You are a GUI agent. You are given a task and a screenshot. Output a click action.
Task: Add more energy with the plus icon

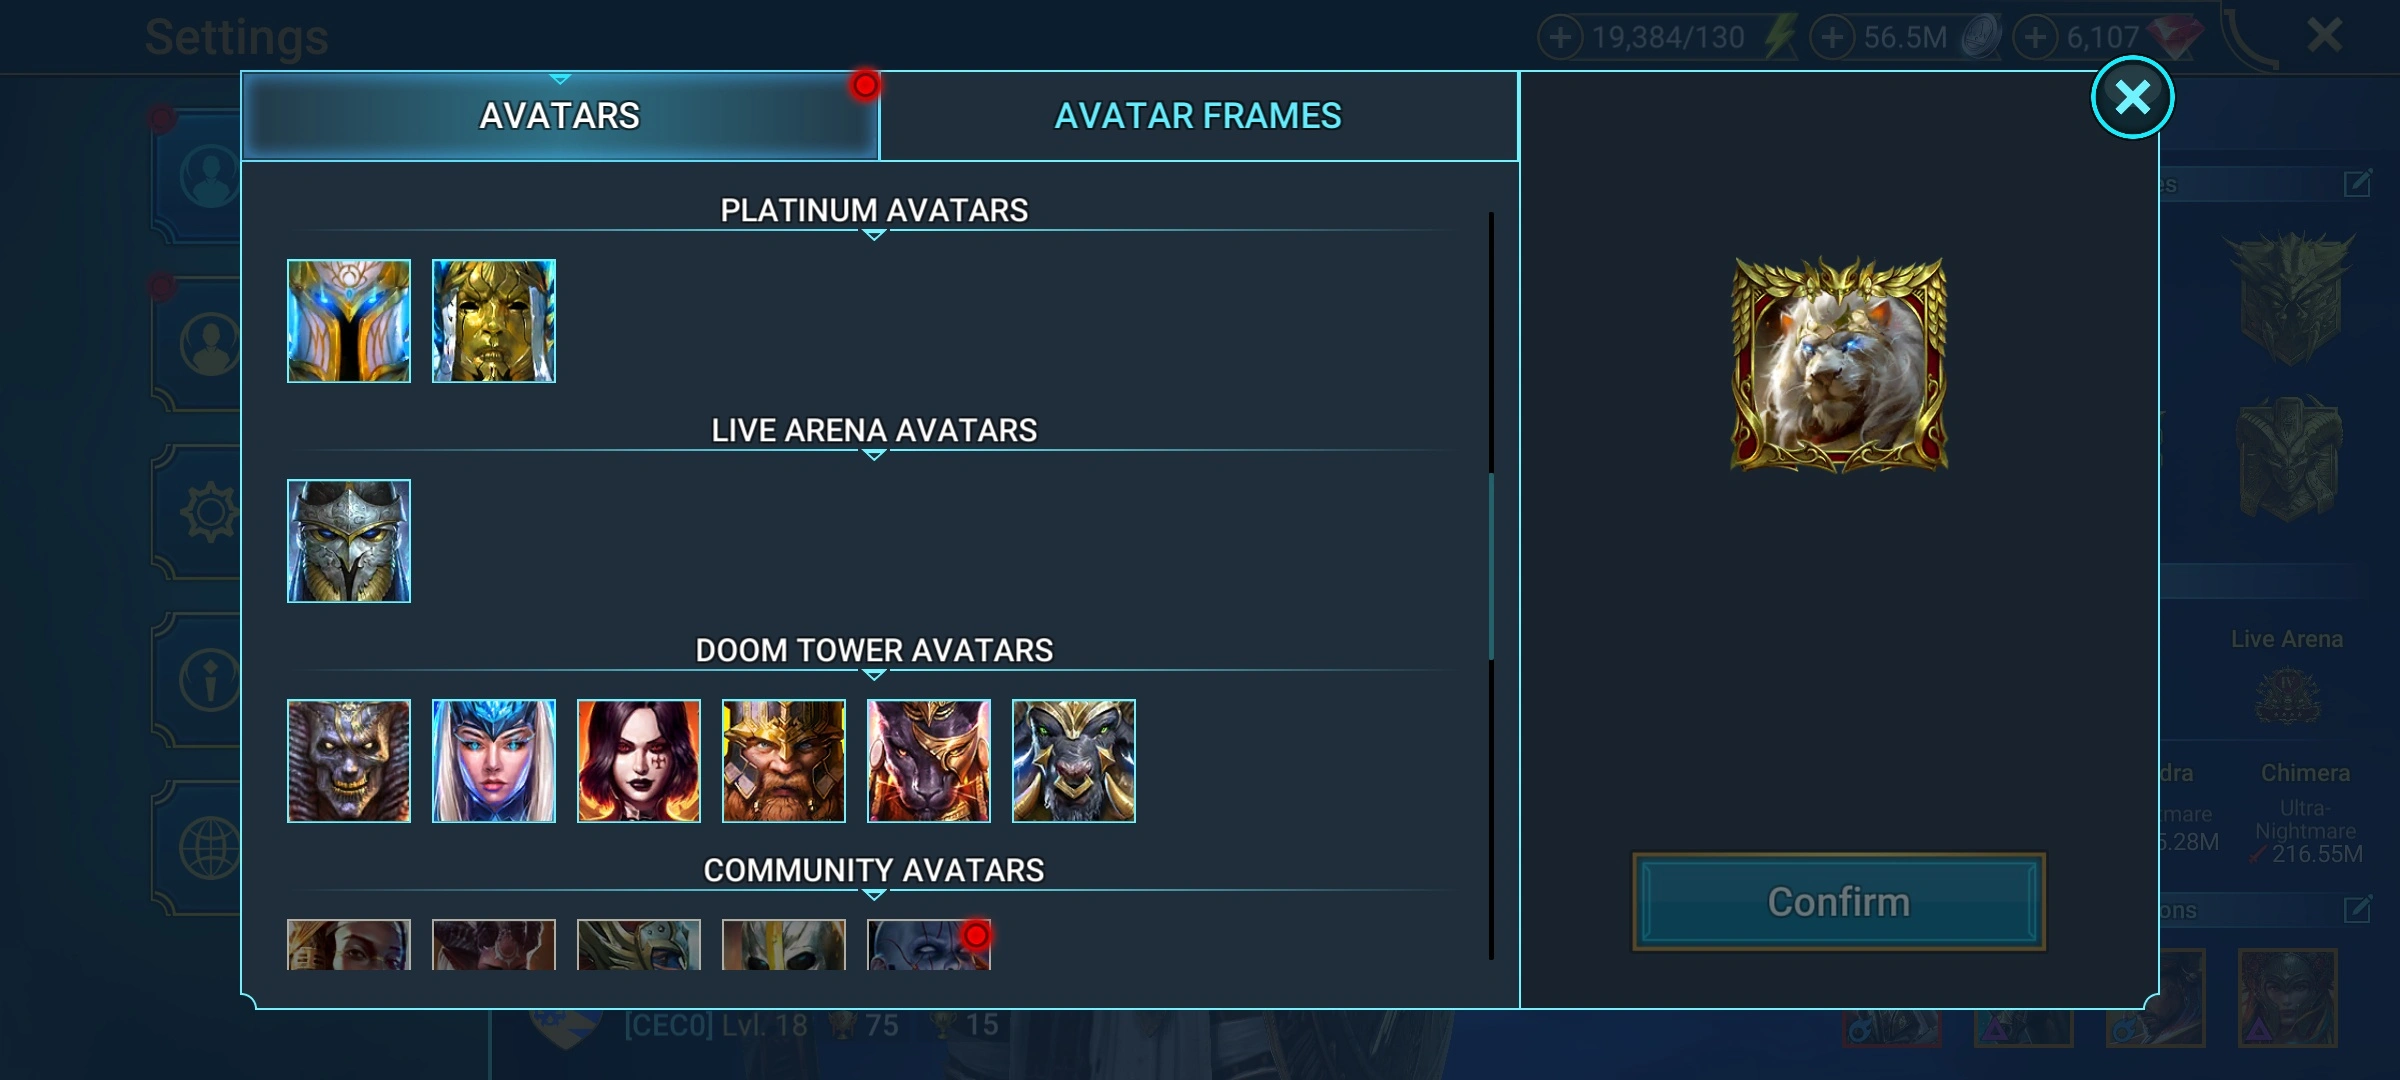point(1560,38)
